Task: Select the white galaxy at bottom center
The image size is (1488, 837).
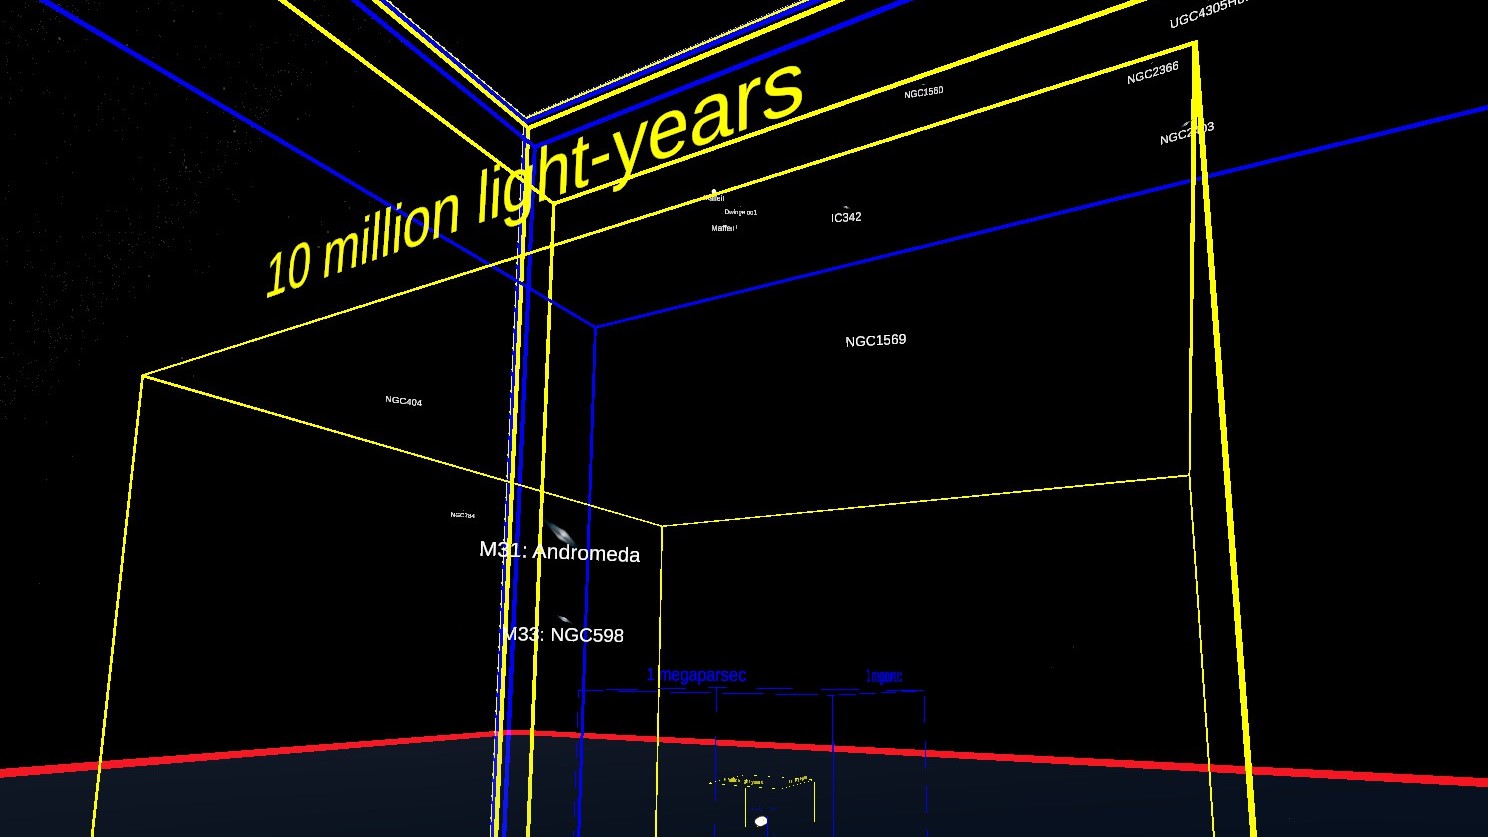Action: [x=761, y=821]
